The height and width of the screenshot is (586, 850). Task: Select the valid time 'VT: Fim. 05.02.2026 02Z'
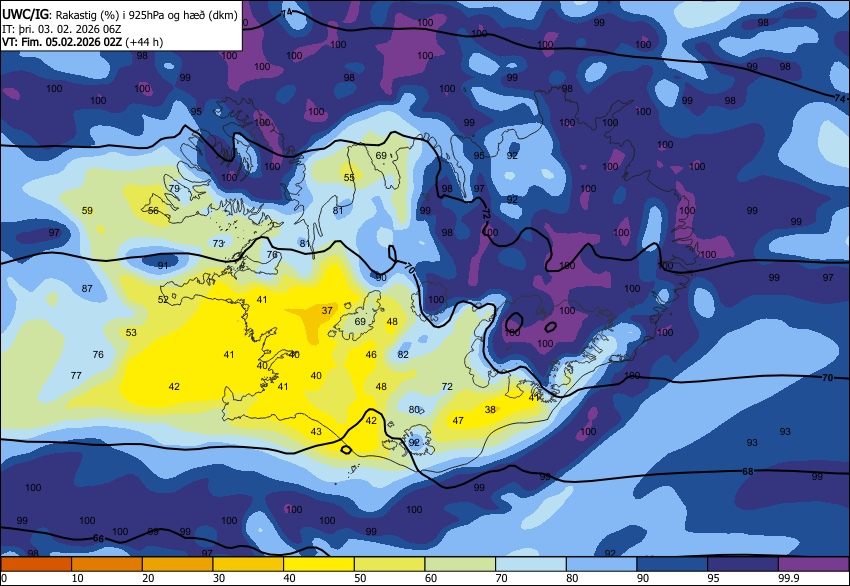62,42
